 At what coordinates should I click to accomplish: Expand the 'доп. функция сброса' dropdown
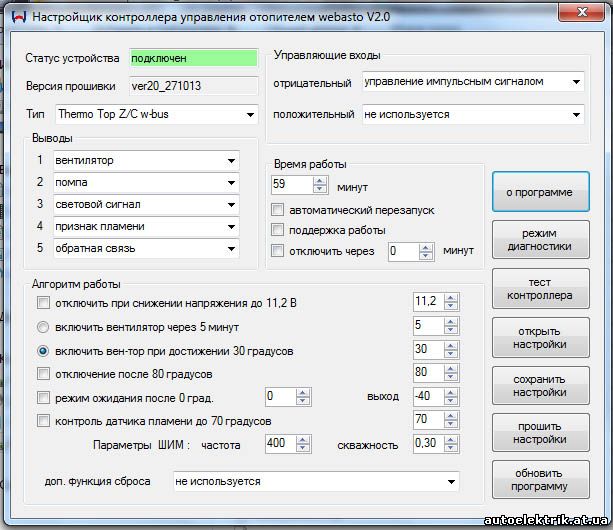pyautogui.click(x=451, y=482)
